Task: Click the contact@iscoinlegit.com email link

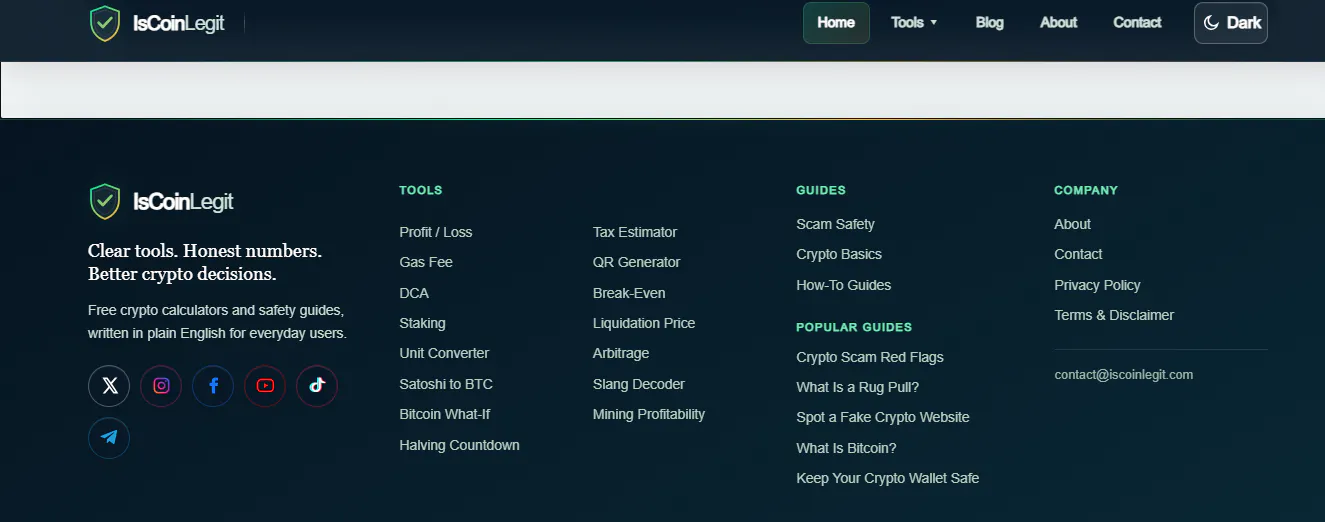Action: coord(1124,375)
